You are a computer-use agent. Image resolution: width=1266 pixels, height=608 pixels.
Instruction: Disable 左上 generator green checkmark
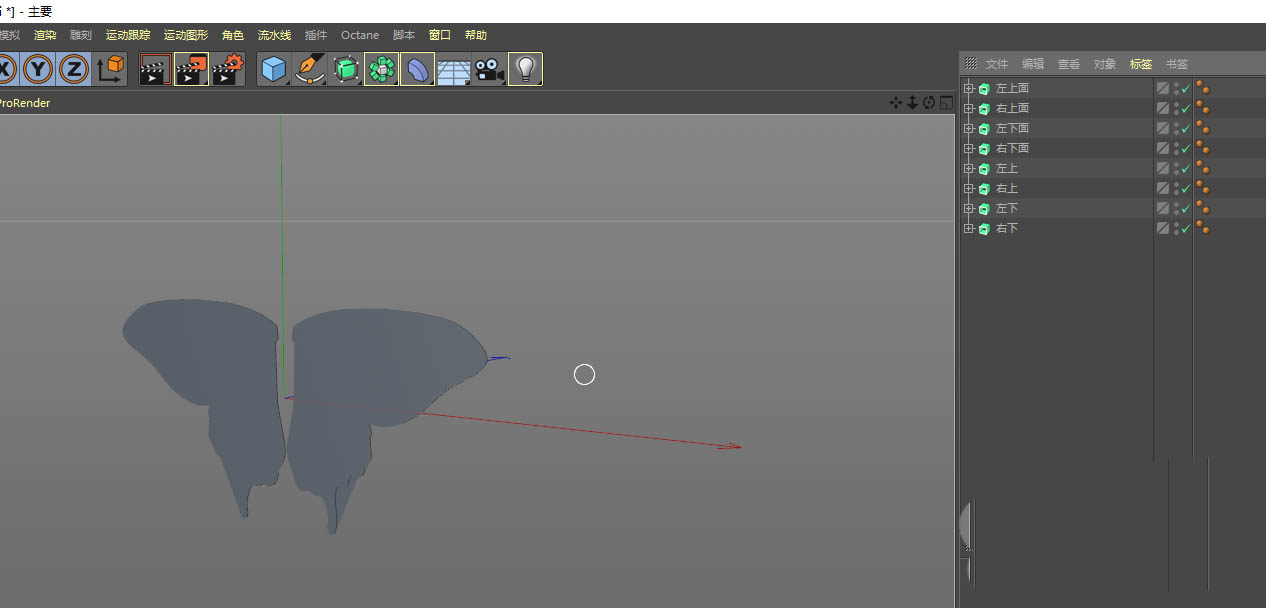coord(1186,169)
